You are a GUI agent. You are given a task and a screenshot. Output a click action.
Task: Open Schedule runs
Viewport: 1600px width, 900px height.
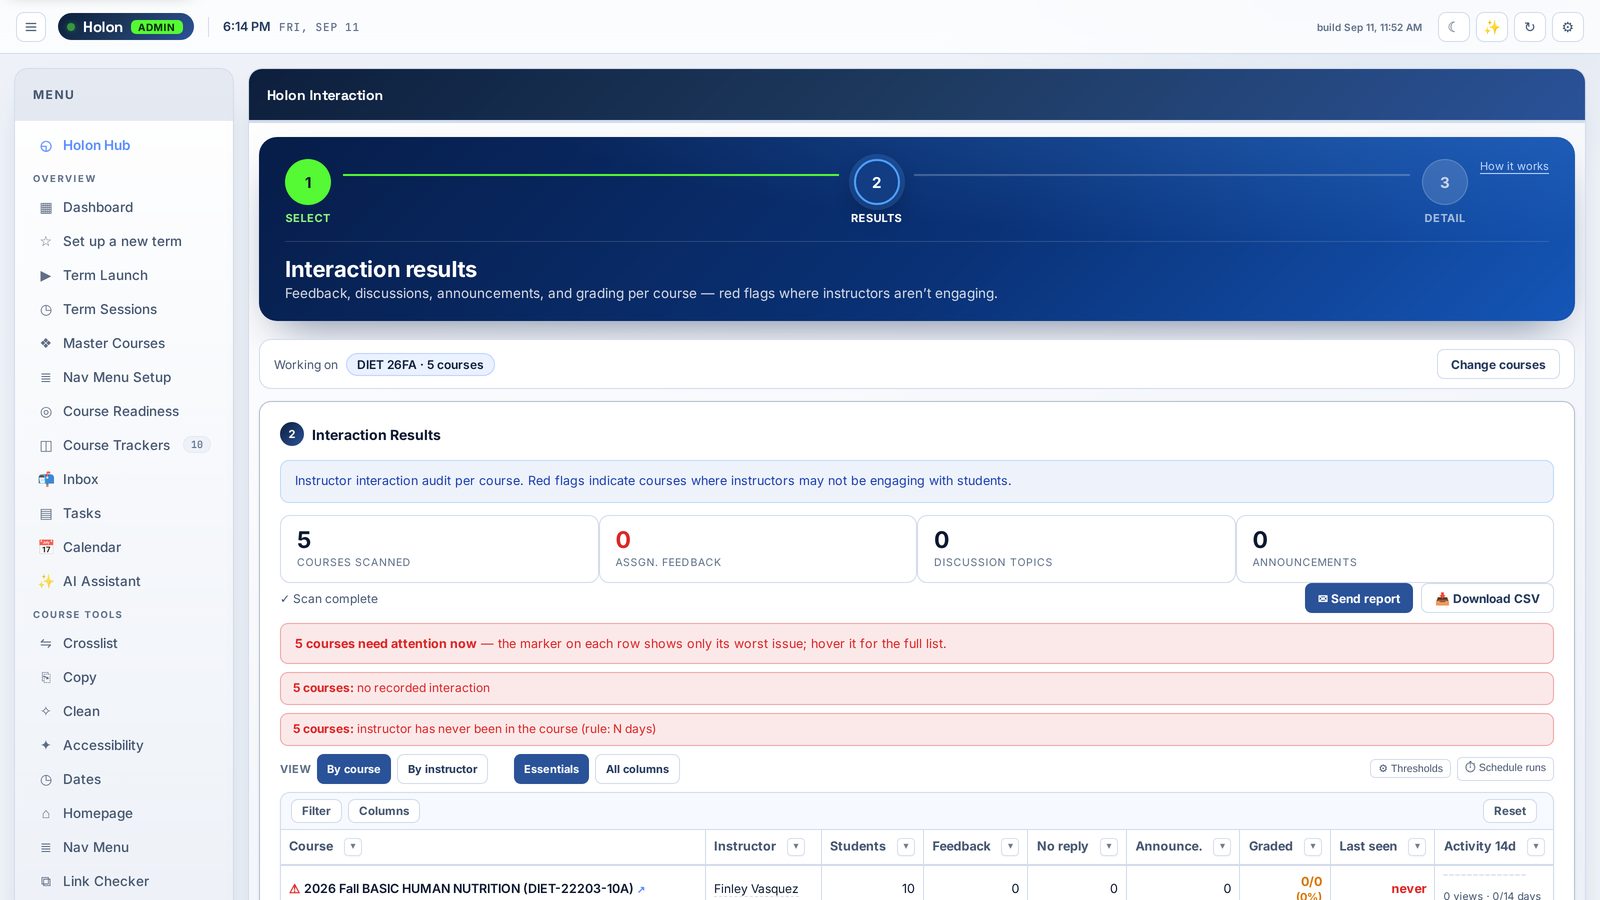coord(1505,768)
